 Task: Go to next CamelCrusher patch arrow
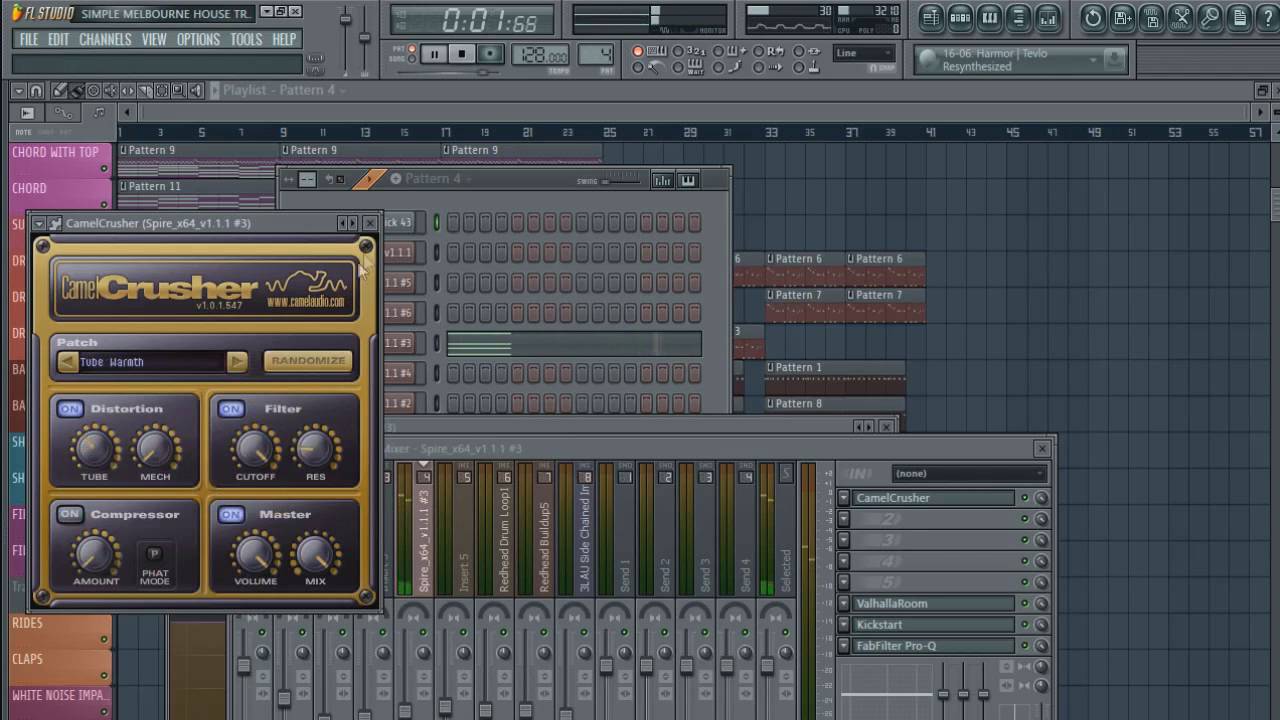(x=237, y=362)
